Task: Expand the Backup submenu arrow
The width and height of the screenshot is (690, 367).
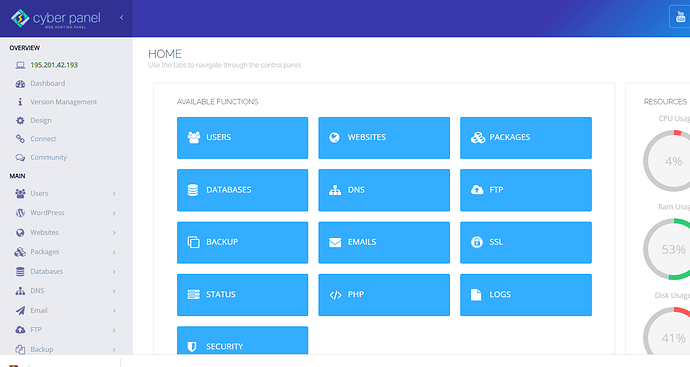Action: (x=114, y=350)
